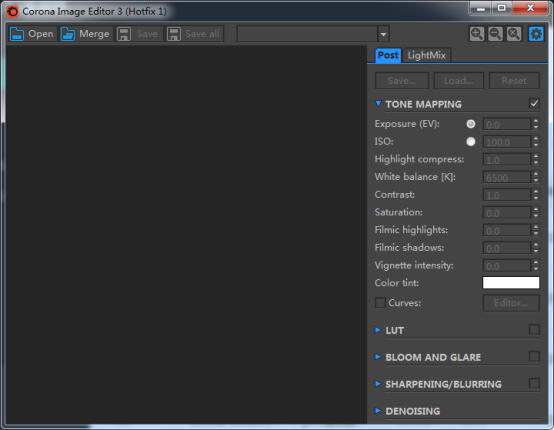
Task: Enable the Curves checkbox
Action: 380,302
